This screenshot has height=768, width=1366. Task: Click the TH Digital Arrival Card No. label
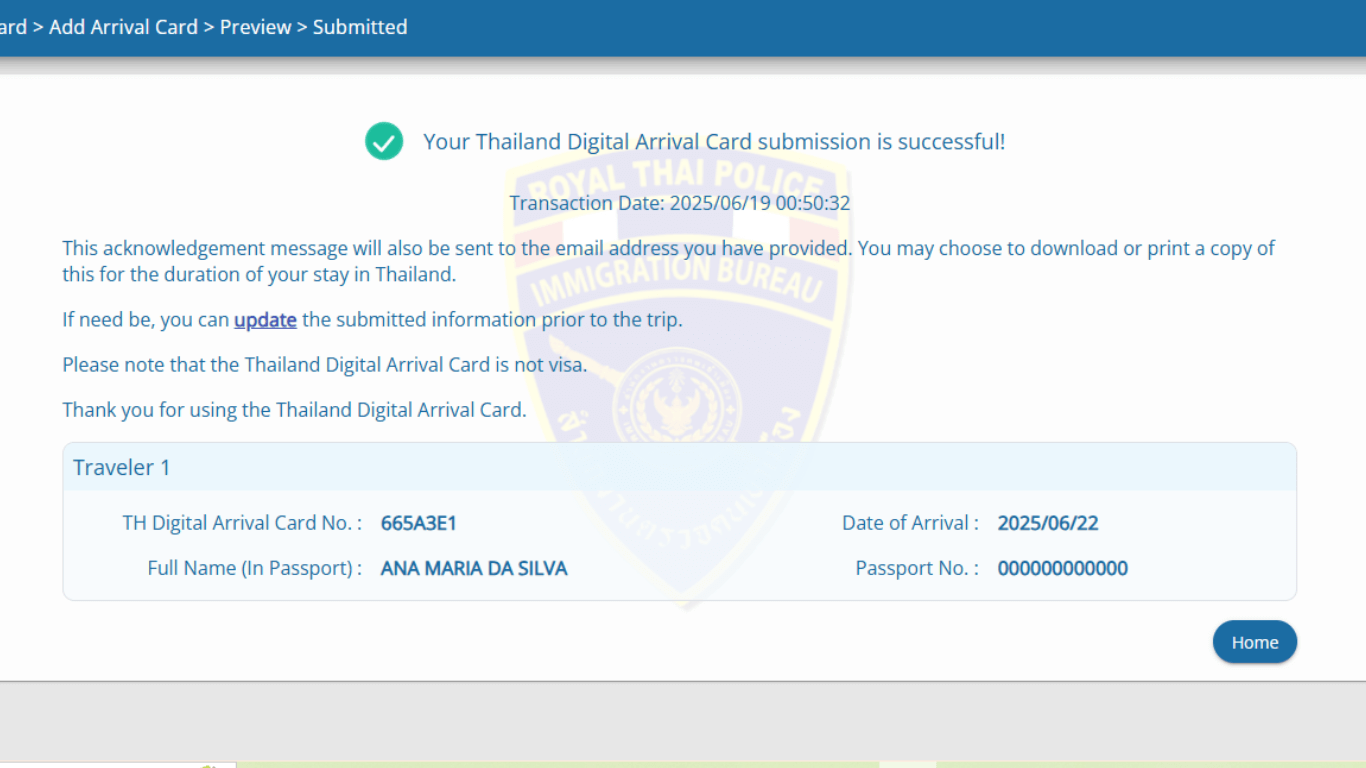[x=242, y=523]
